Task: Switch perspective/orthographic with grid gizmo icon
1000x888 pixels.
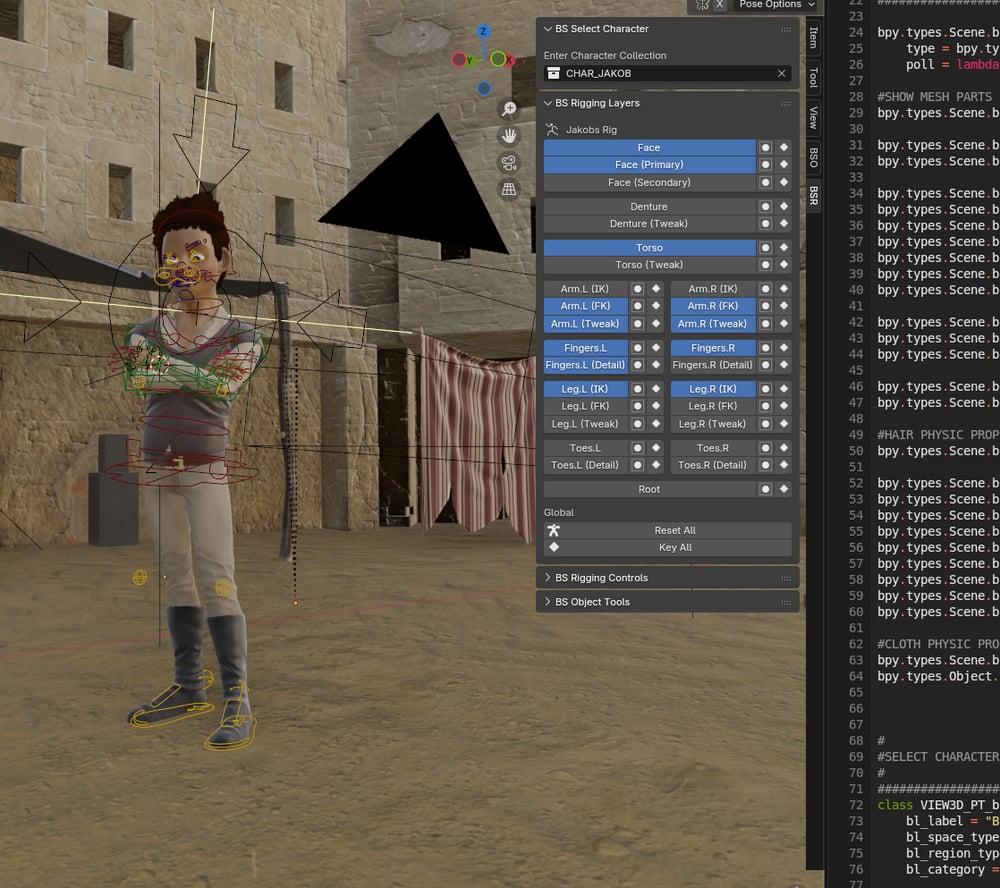Action: pos(509,189)
